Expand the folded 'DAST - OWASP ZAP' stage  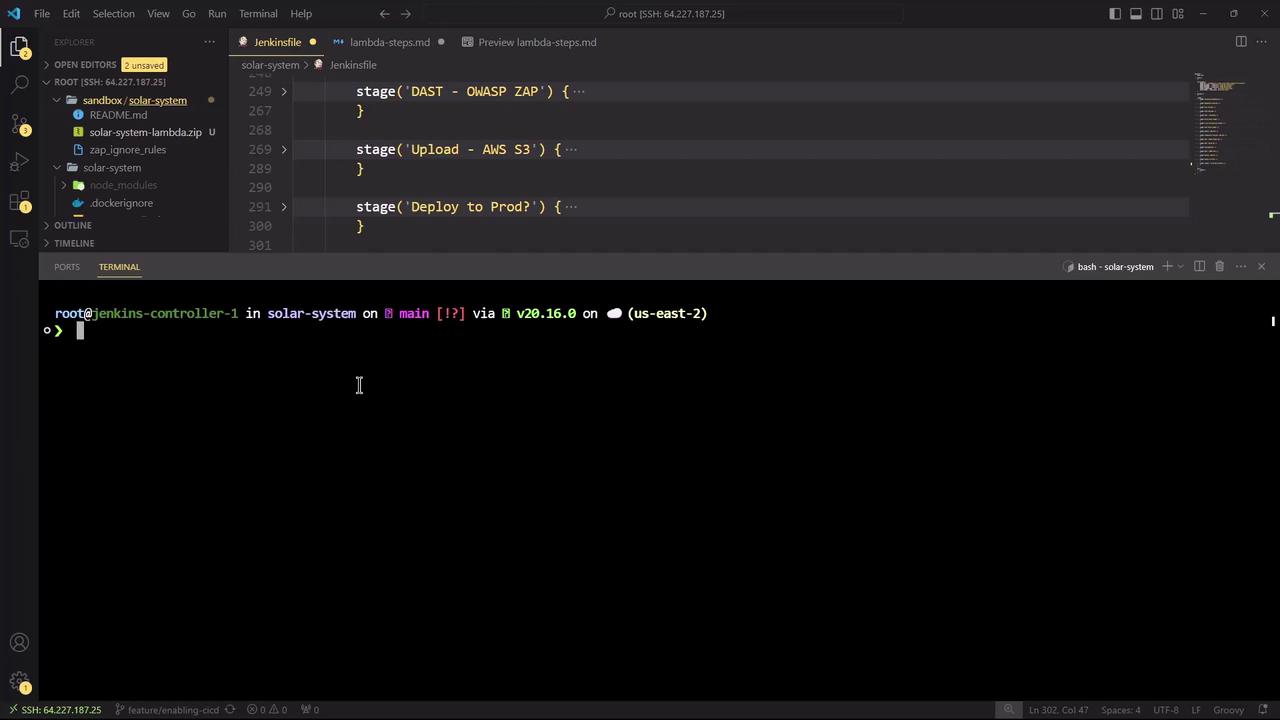click(284, 92)
